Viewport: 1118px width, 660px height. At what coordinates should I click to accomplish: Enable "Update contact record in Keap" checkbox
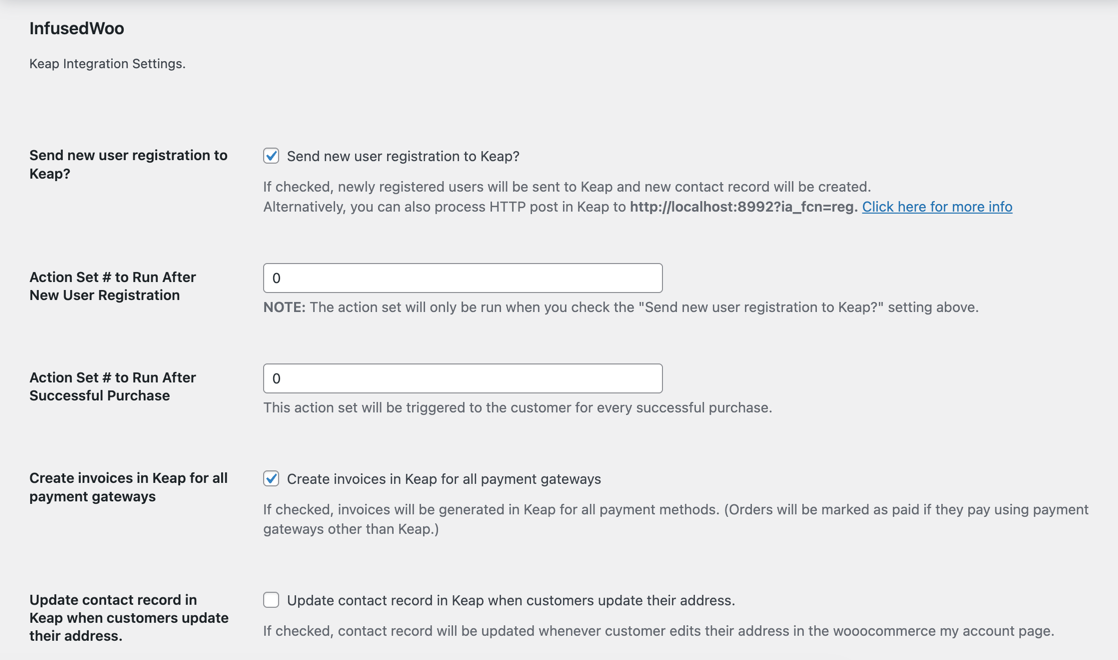click(271, 599)
